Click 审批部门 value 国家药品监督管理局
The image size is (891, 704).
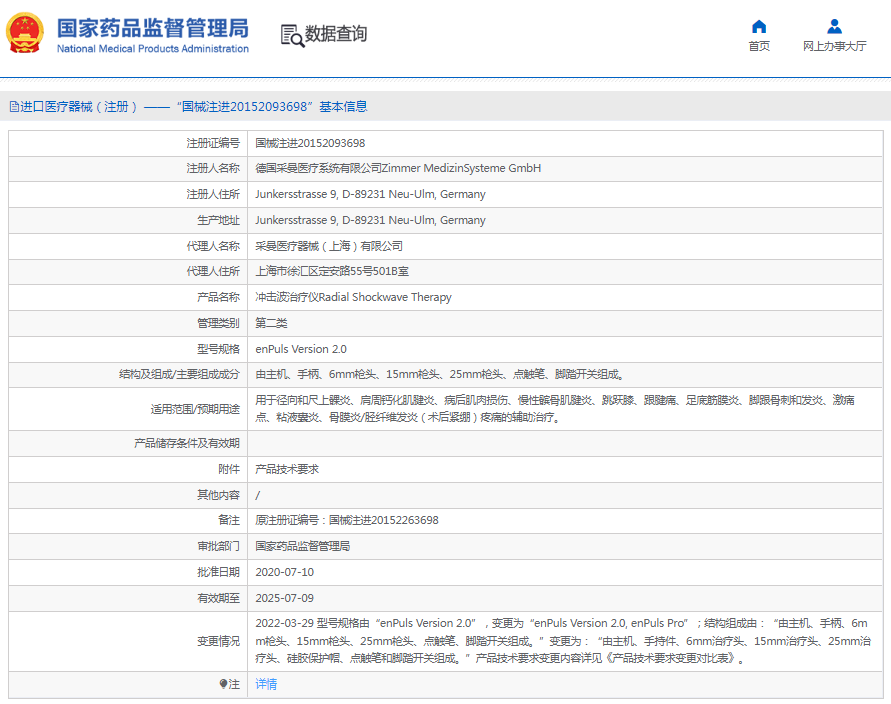click(302, 546)
